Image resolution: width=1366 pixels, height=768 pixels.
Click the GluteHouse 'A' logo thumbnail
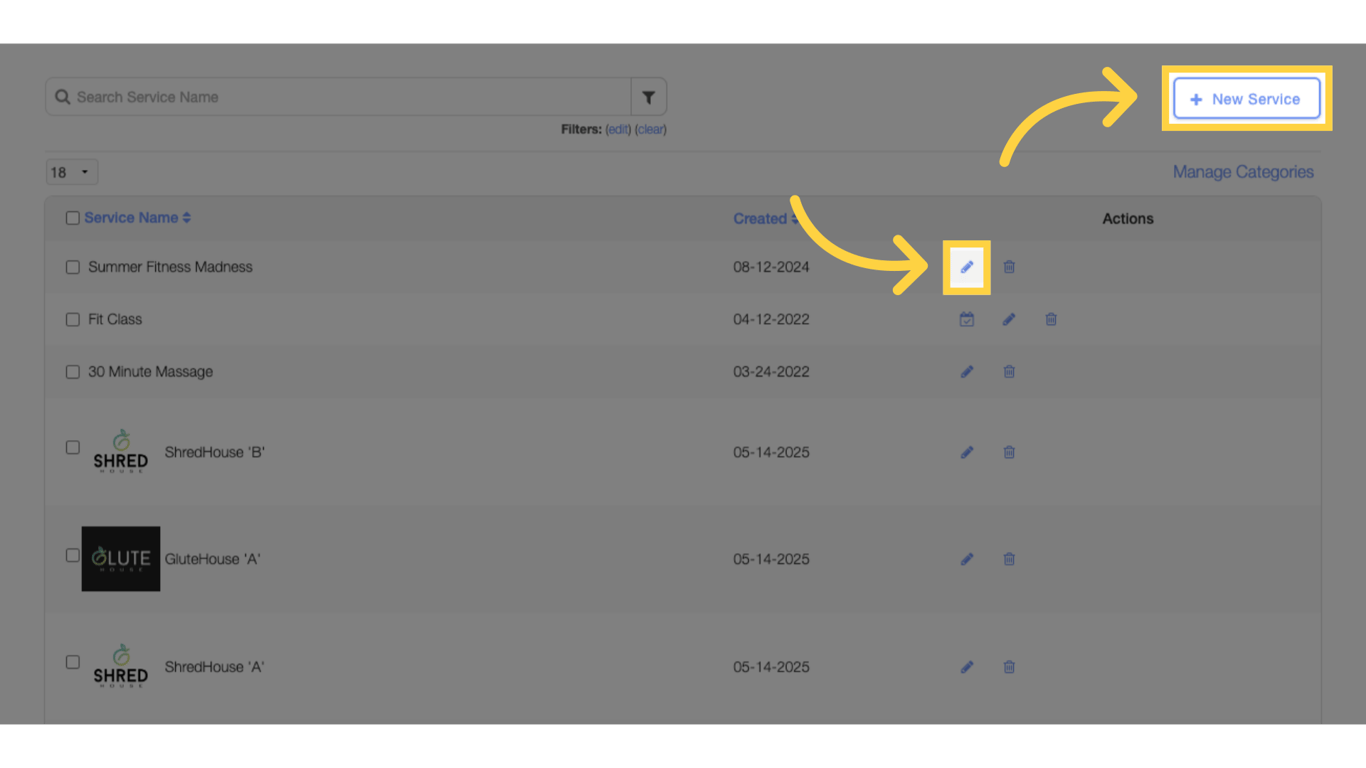pos(120,559)
